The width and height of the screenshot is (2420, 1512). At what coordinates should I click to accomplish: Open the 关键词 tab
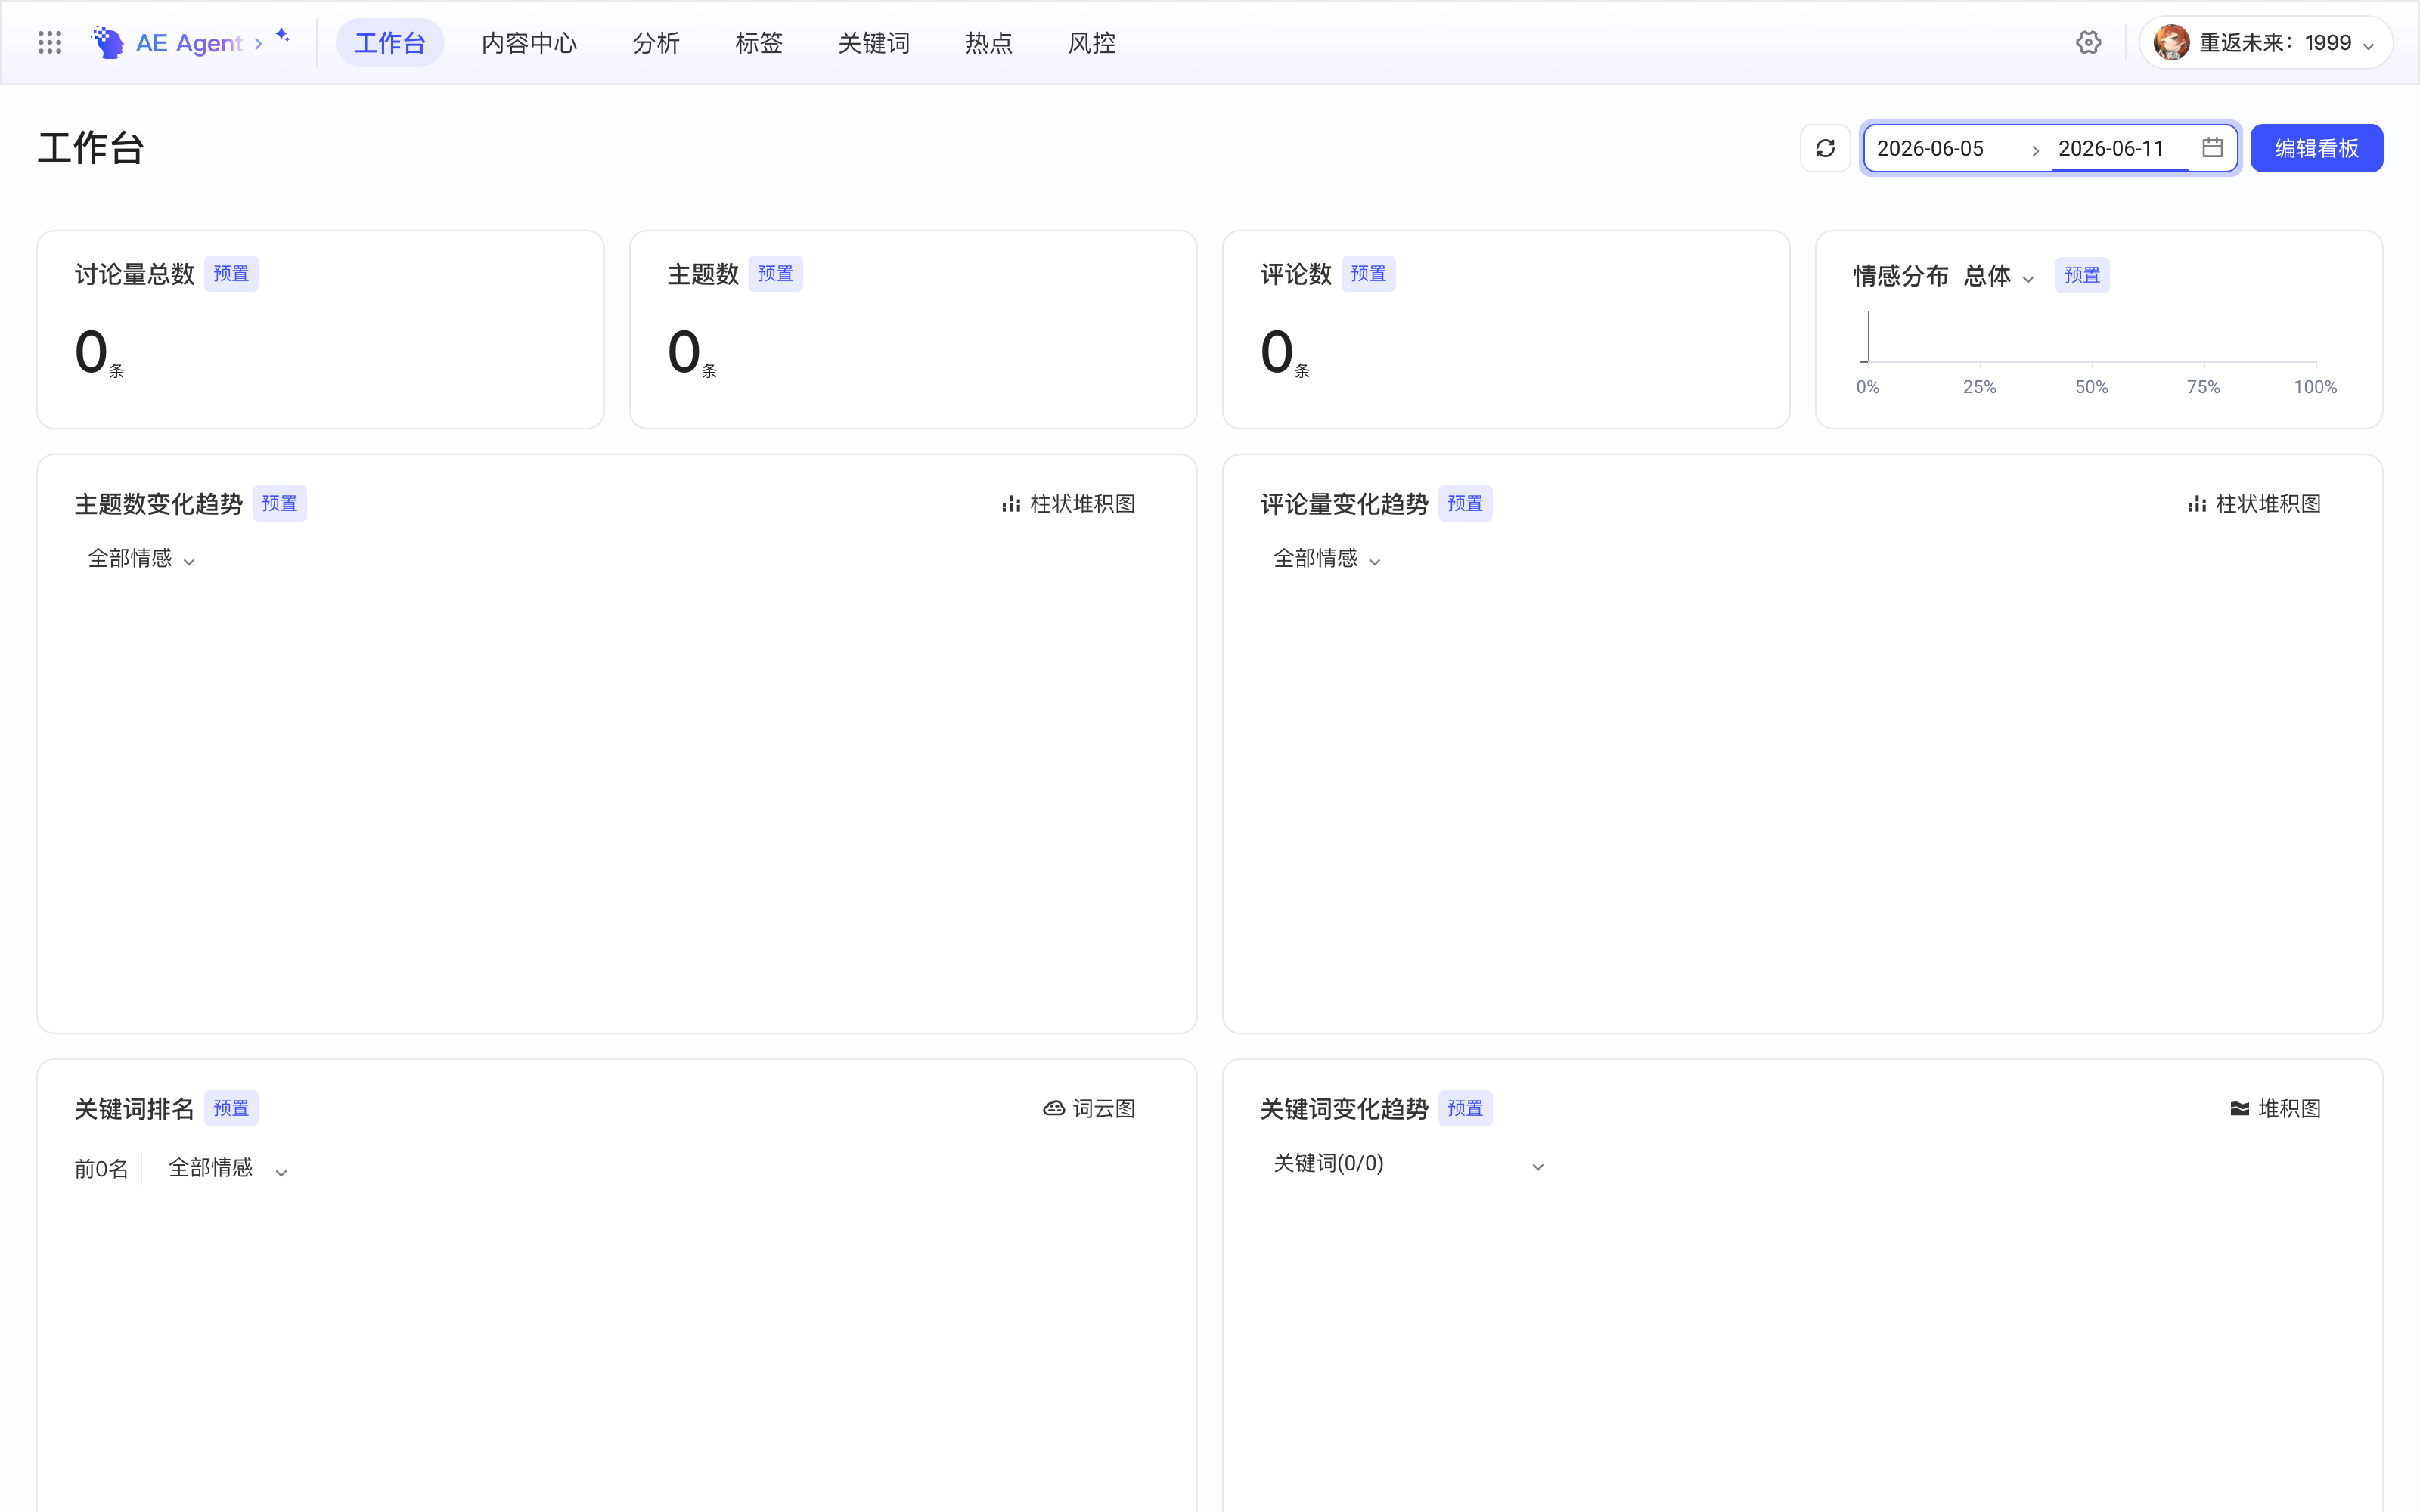(874, 43)
